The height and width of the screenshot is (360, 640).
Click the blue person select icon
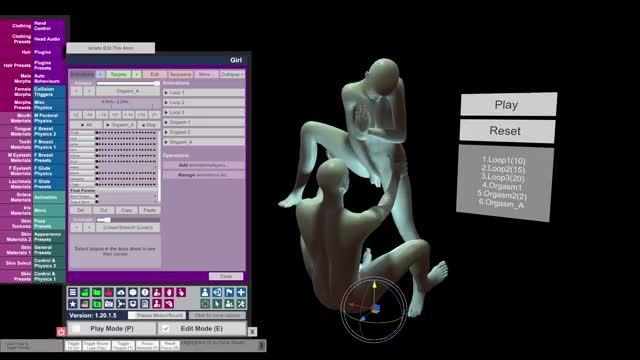tap(205, 292)
